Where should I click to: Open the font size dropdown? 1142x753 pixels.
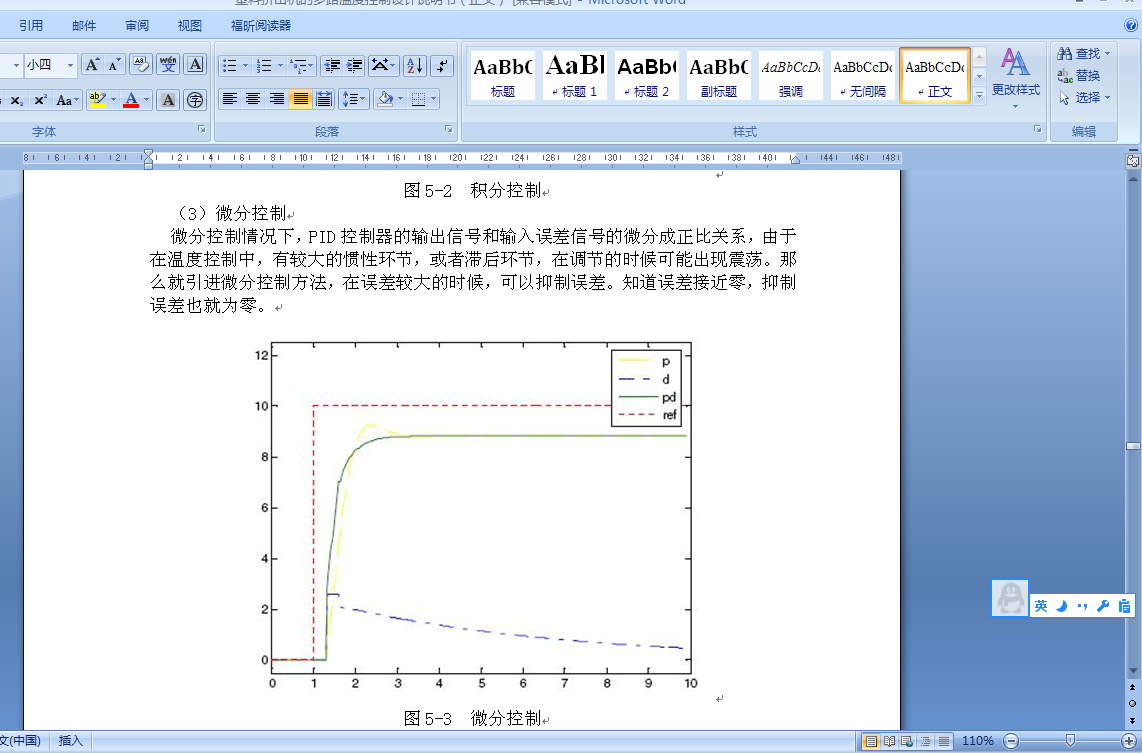[70, 65]
